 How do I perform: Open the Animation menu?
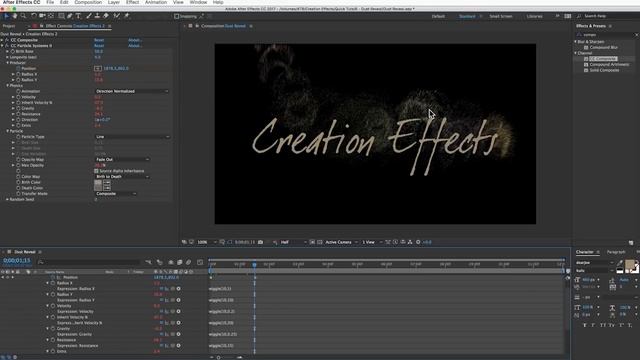point(156,2)
